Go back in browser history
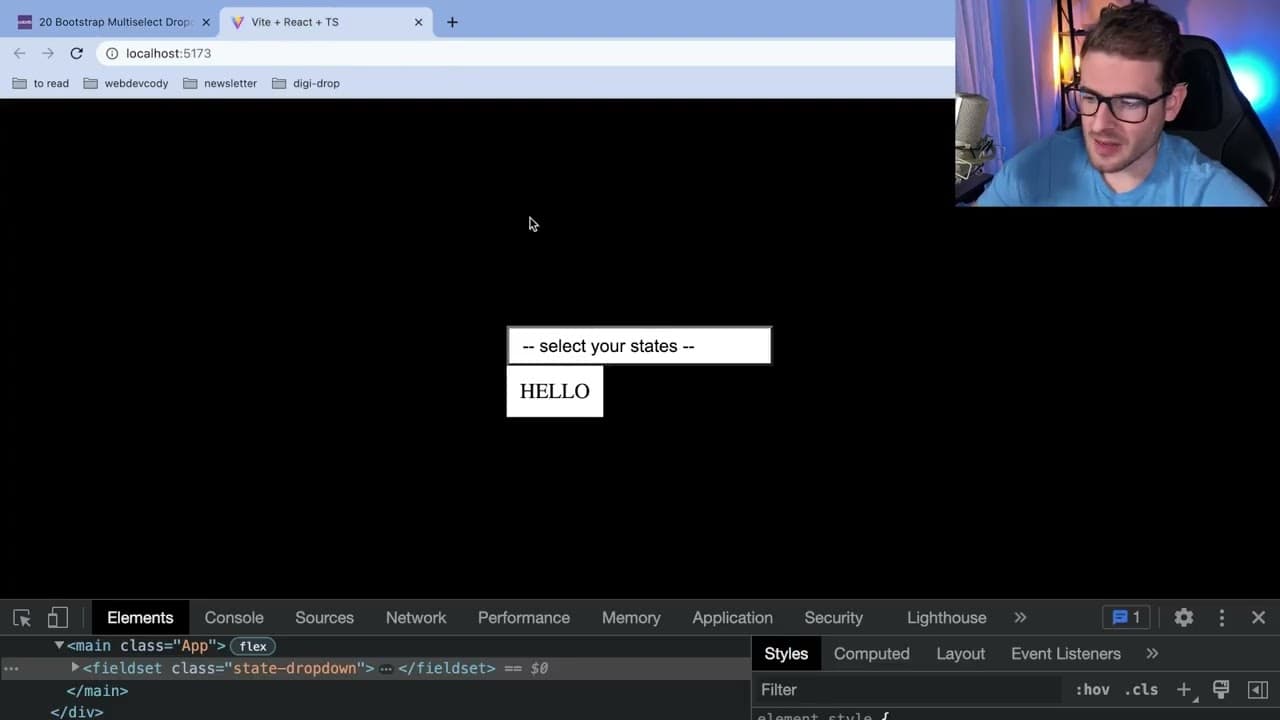This screenshot has height=720, width=1280. (x=20, y=53)
